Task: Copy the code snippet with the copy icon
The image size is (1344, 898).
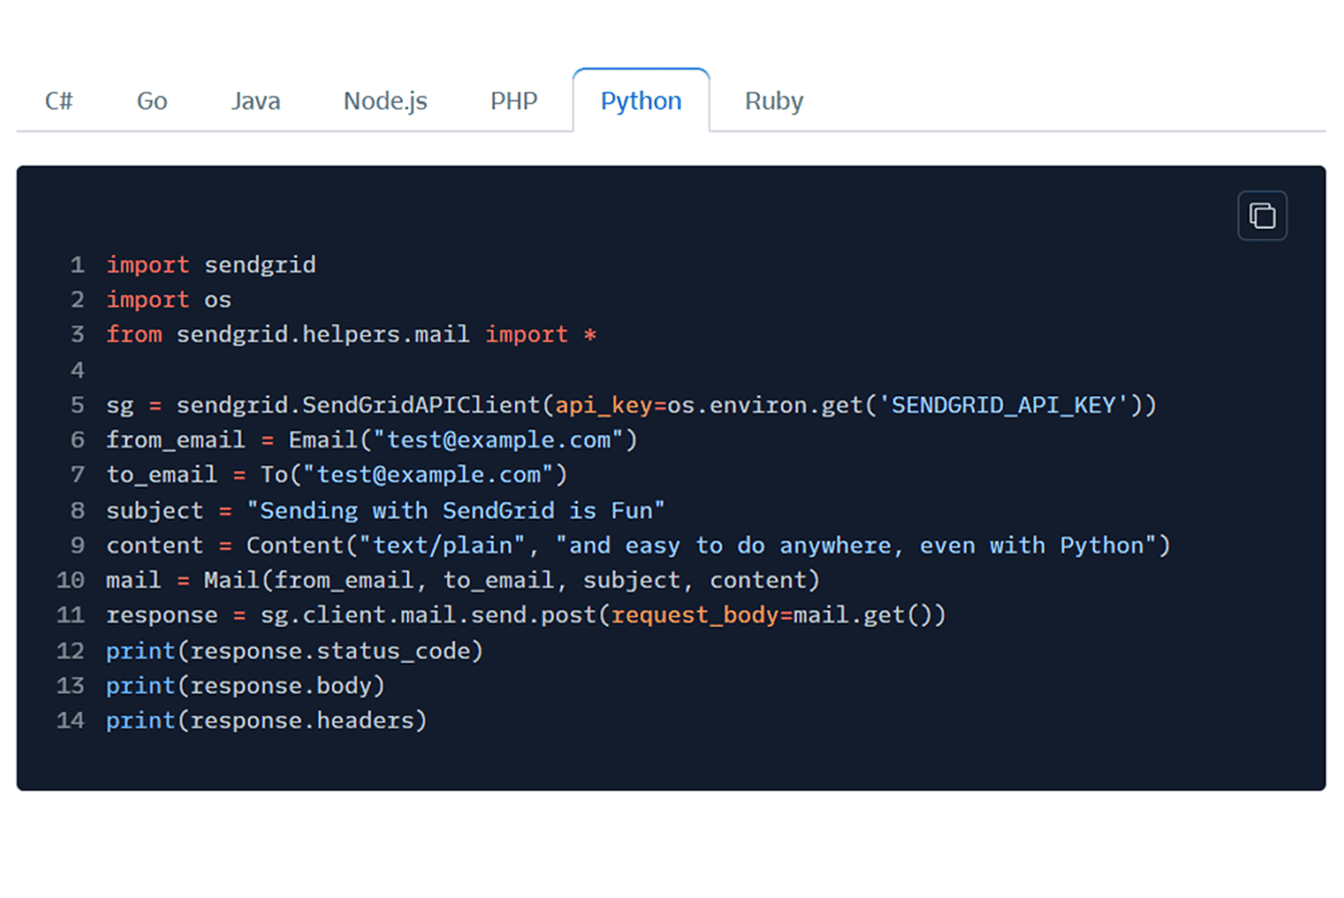Action: pyautogui.click(x=1262, y=216)
